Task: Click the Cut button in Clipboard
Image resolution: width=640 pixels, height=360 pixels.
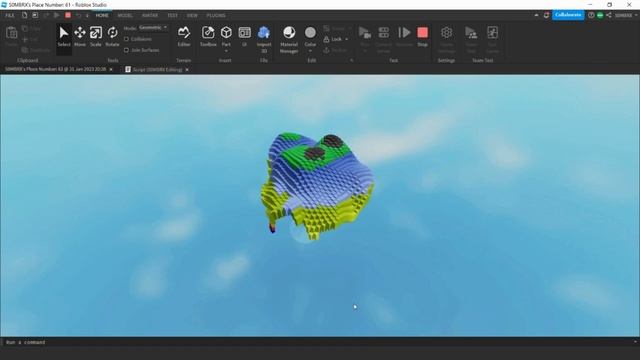Action: pyautogui.click(x=30, y=40)
